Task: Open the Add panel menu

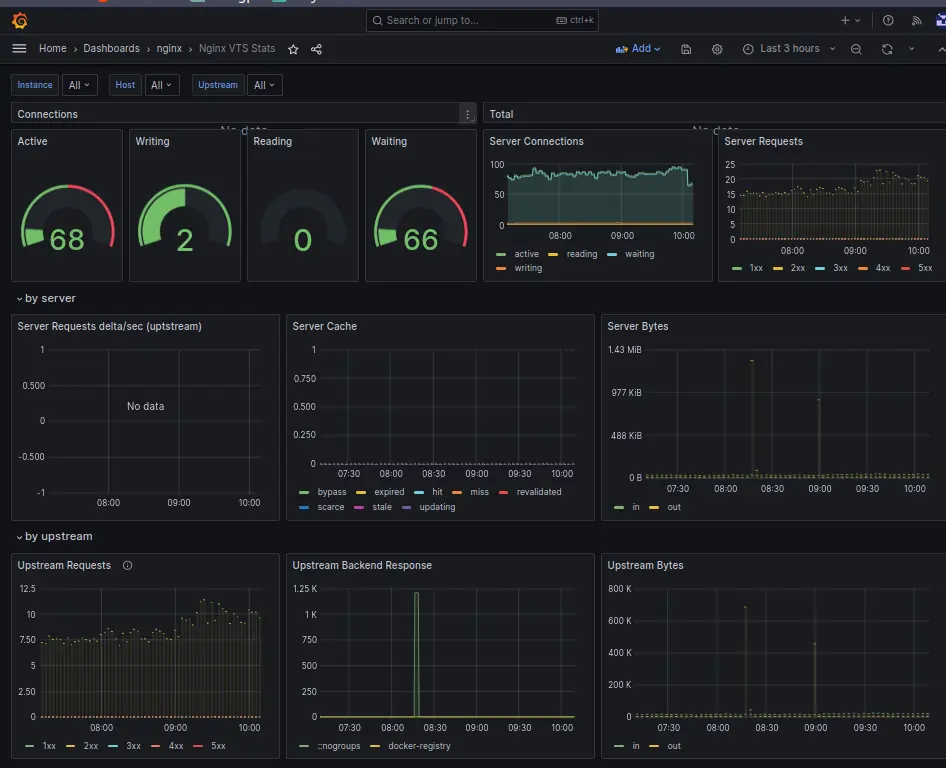Action: coord(637,48)
